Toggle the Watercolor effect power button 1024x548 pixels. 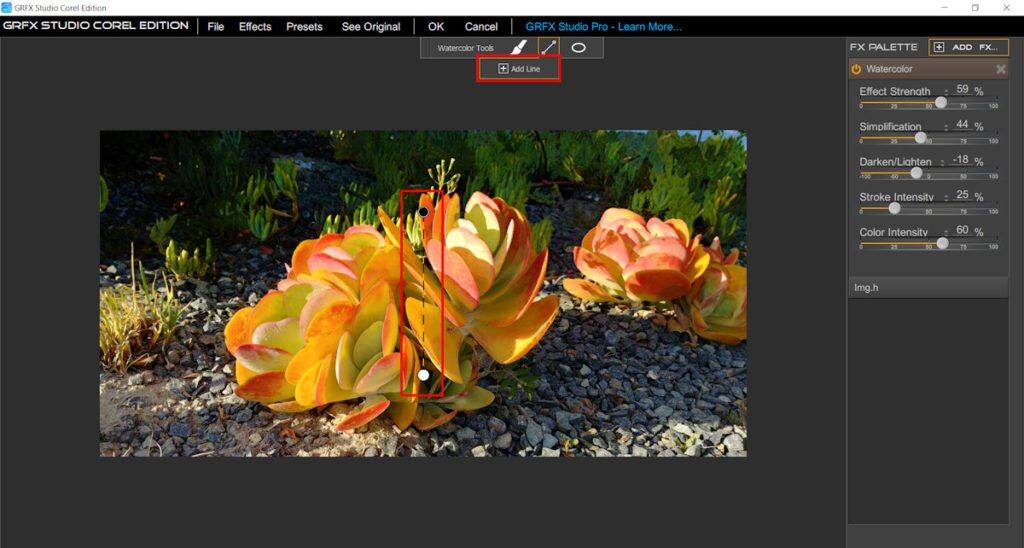[856, 69]
